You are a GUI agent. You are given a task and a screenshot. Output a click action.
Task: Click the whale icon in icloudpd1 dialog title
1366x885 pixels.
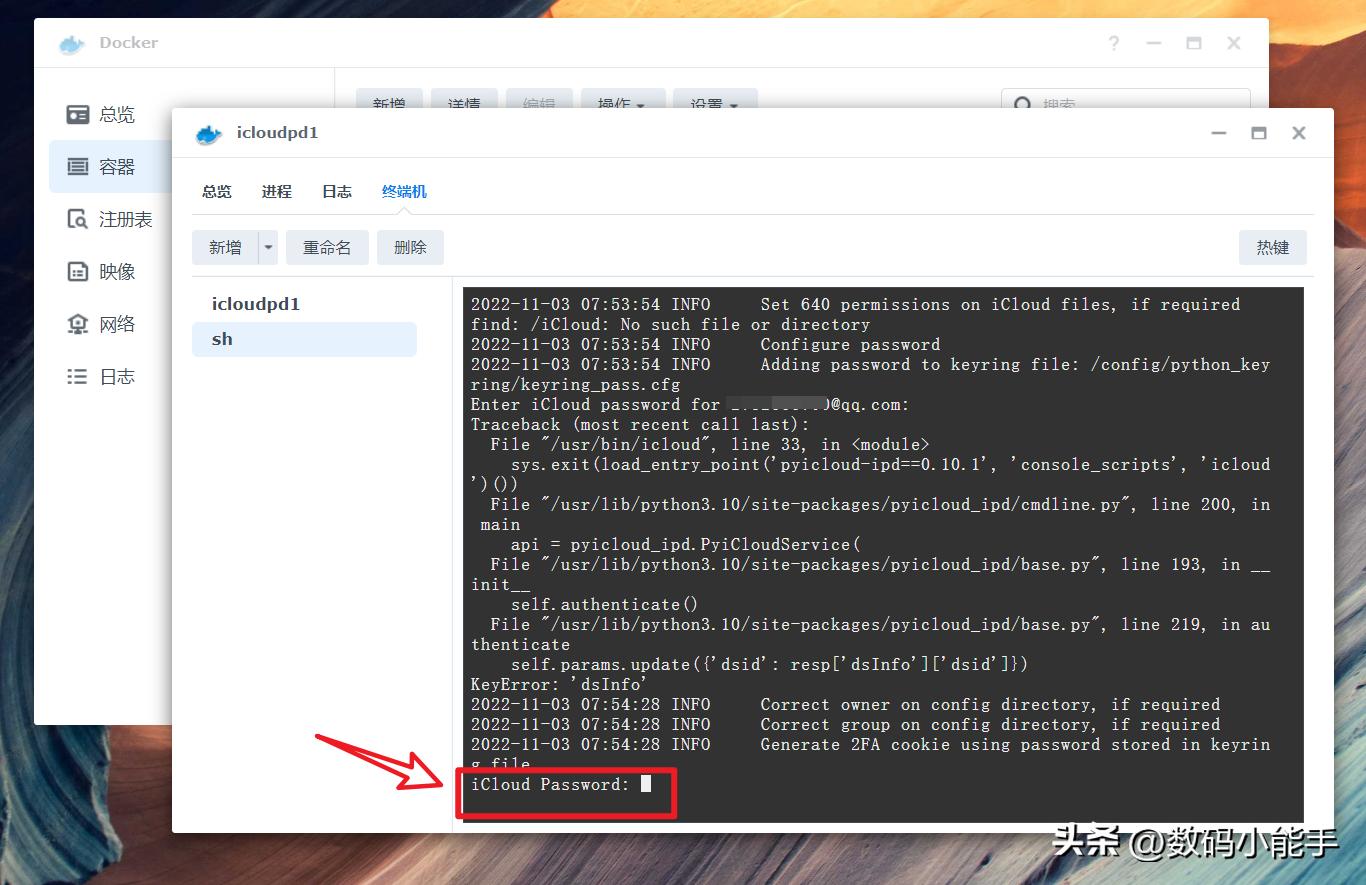[x=207, y=133]
